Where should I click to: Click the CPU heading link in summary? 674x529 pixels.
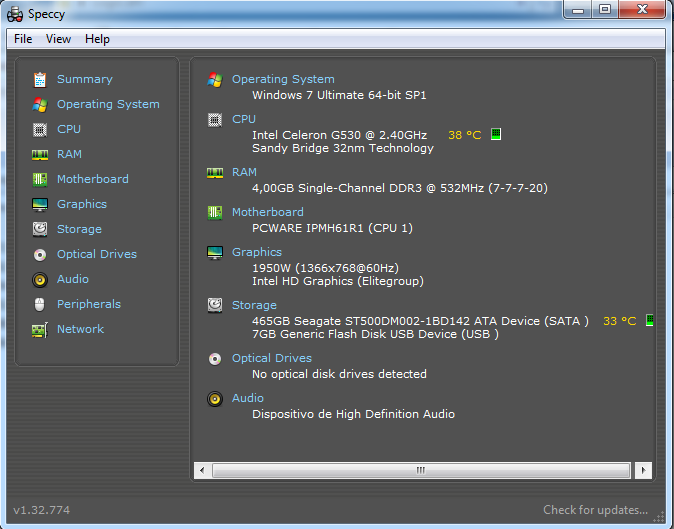coord(244,119)
